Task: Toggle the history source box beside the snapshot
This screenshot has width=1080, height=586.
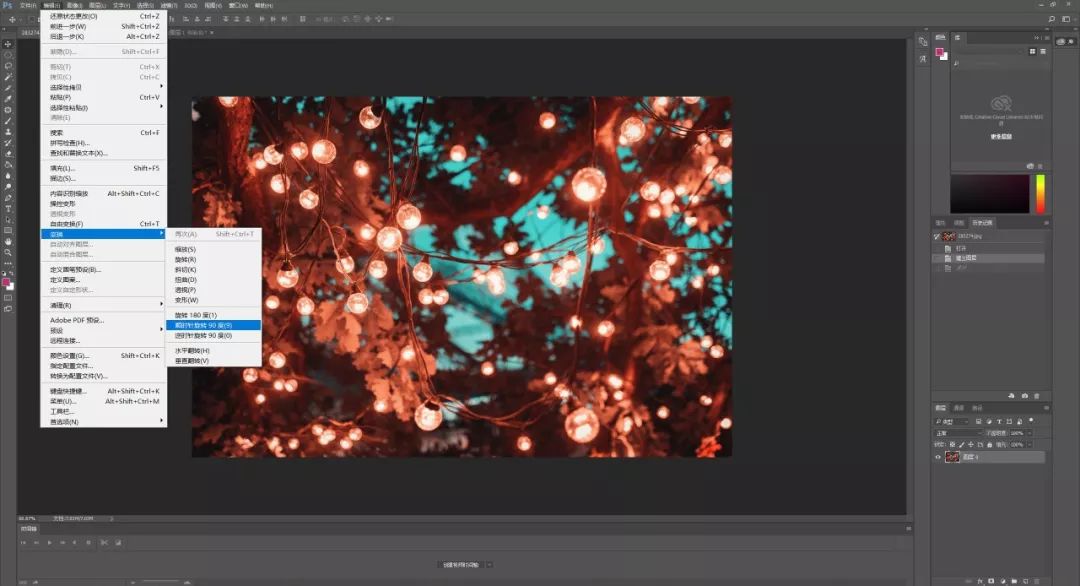Action: pos(938,237)
